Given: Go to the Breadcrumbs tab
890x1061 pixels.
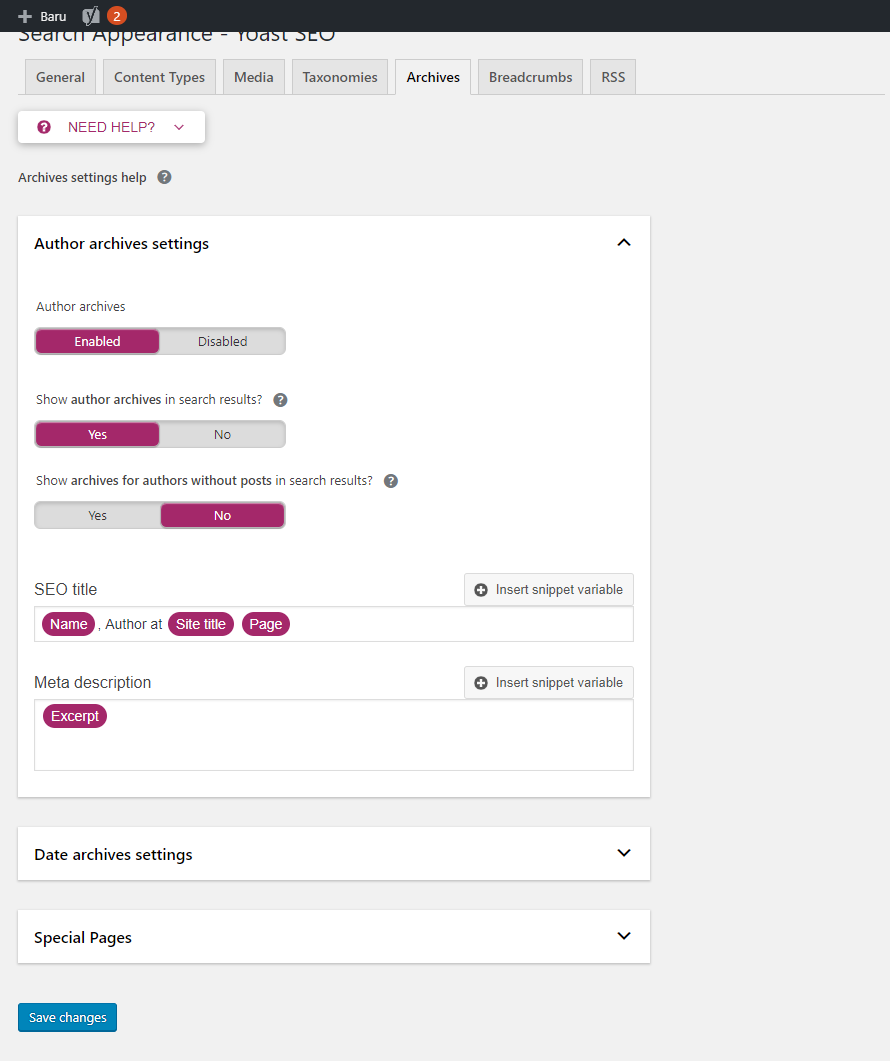Looking at the screenshot, I should coord(531,77).
